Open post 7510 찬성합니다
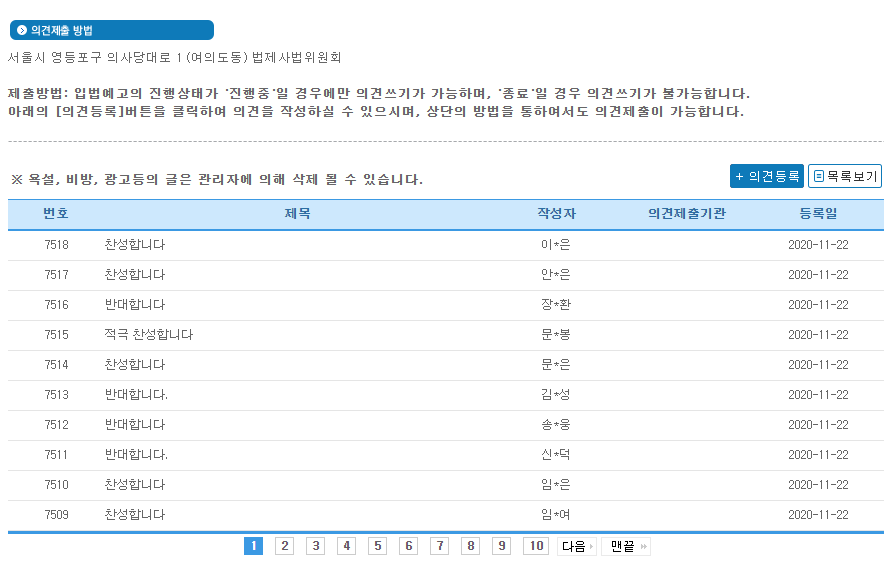Screen dimensions: 884x569 pyautogui.click(x=135, y=484)
